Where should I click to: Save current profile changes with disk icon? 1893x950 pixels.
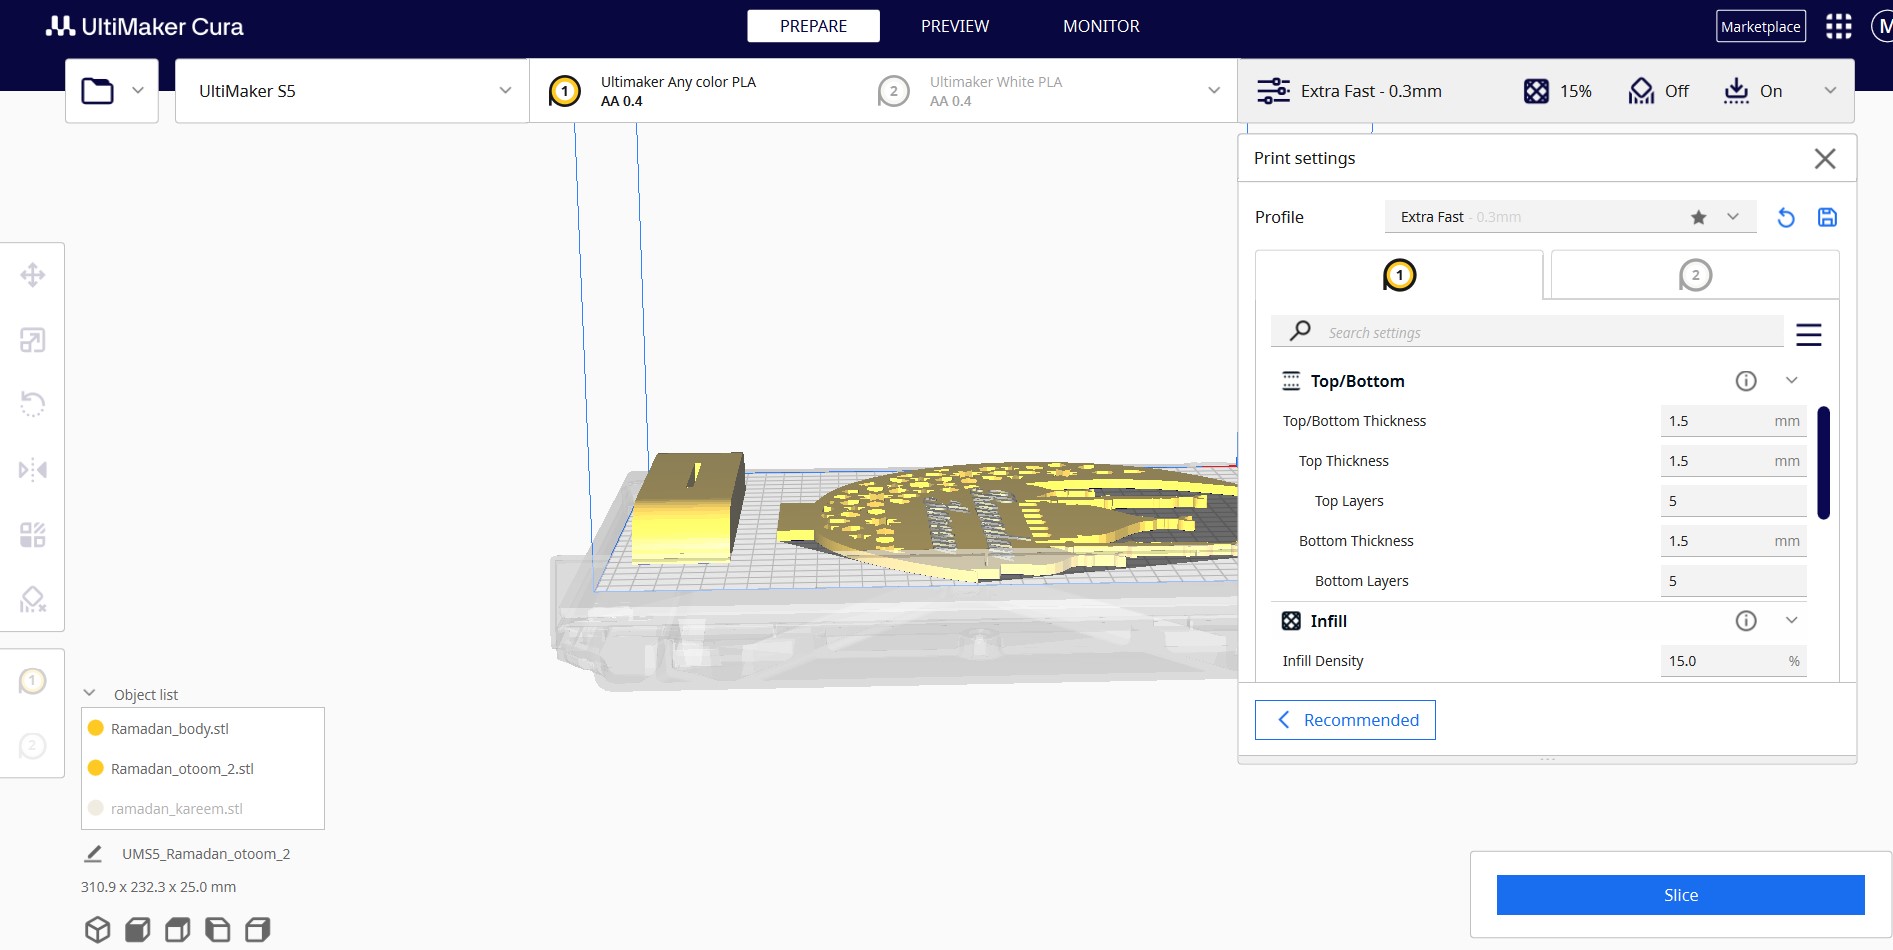click(1827, 217)
